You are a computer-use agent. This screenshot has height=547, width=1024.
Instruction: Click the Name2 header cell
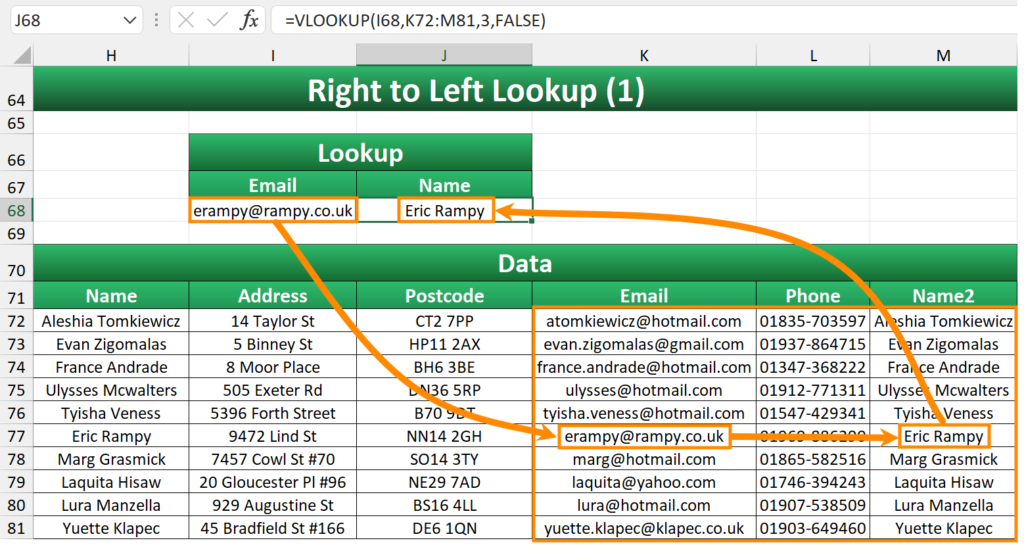point(943,296)
